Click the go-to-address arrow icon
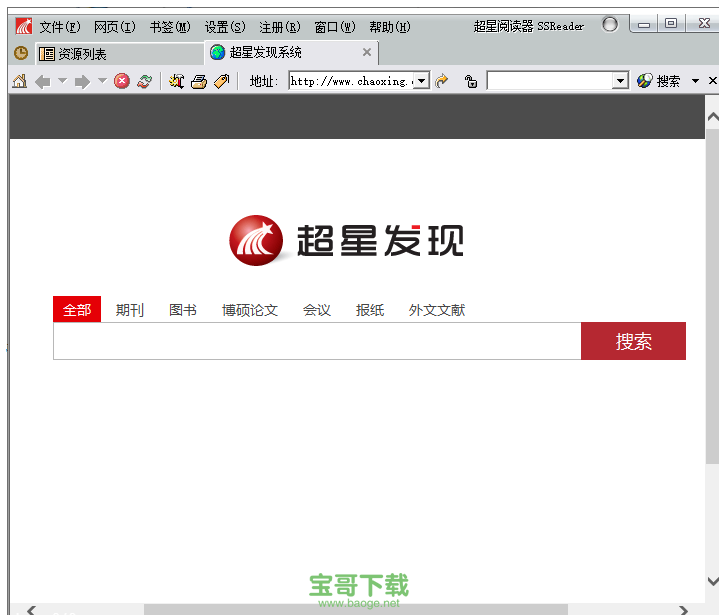 click(442, 81)
